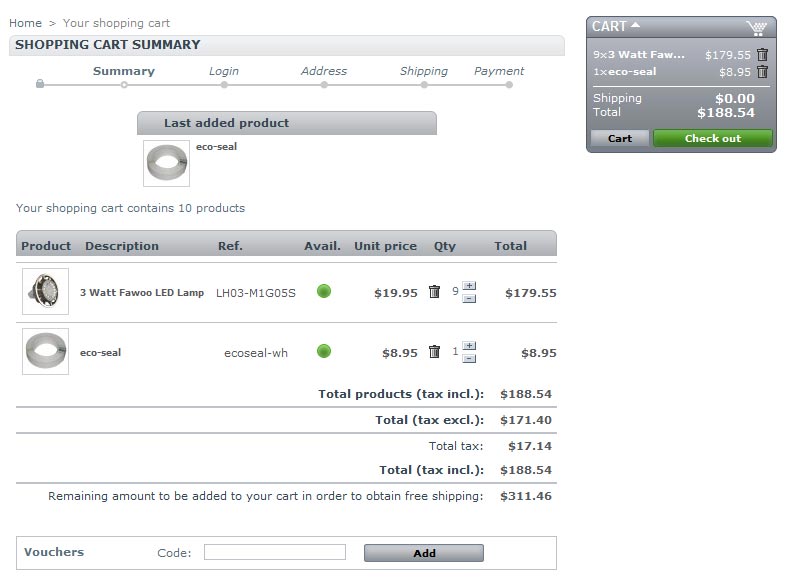This screenshot has width=800, height=580.
Task: Go to the Login step
Action: (223, 71)
